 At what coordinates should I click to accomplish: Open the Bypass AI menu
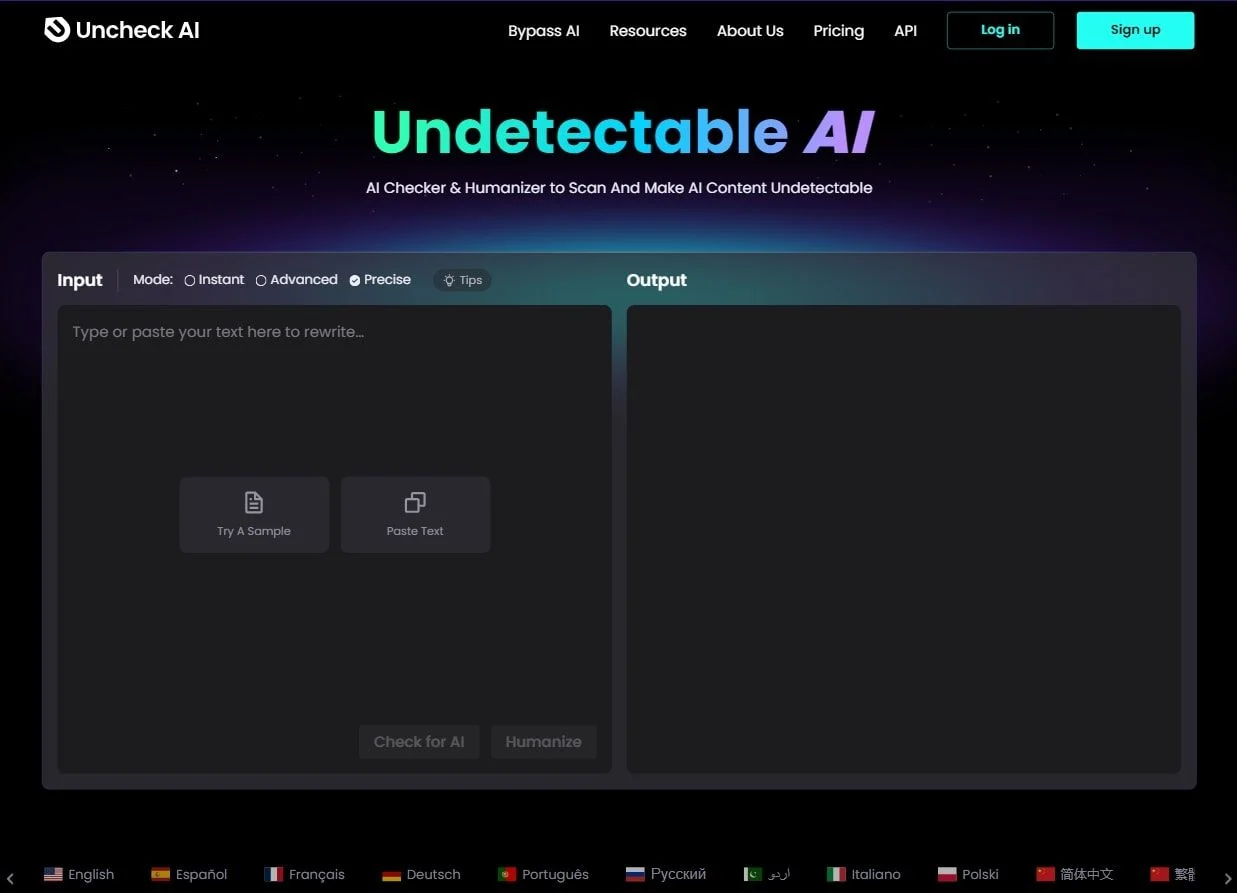click(x=544, y=31)
